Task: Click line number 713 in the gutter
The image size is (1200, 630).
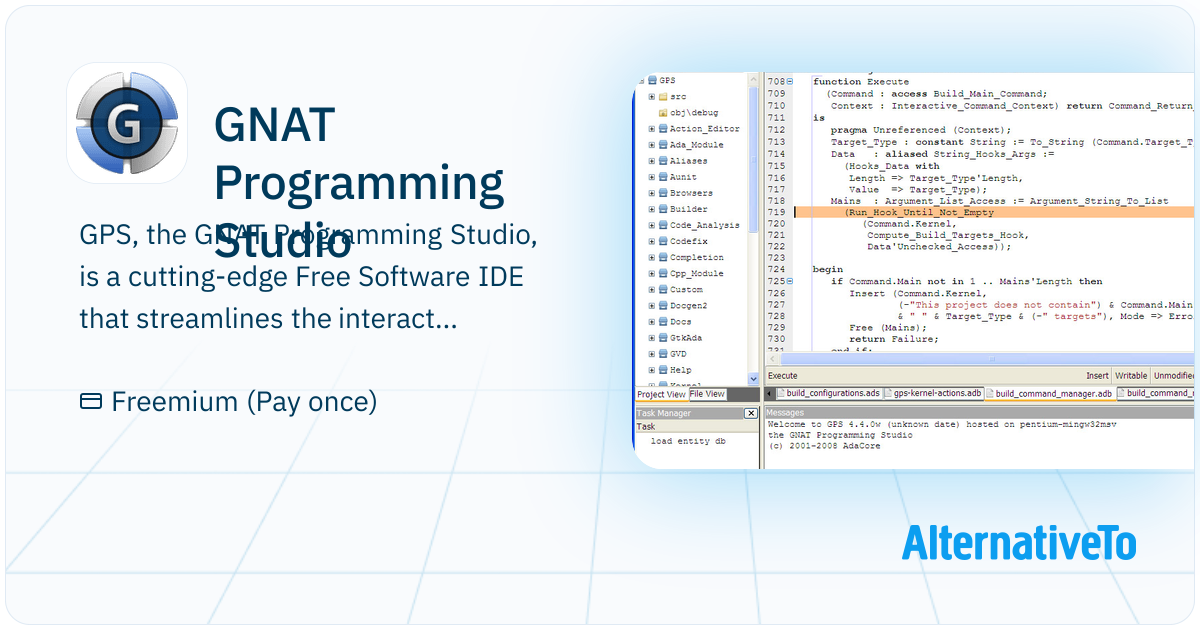Action: (x=776, y=142)
